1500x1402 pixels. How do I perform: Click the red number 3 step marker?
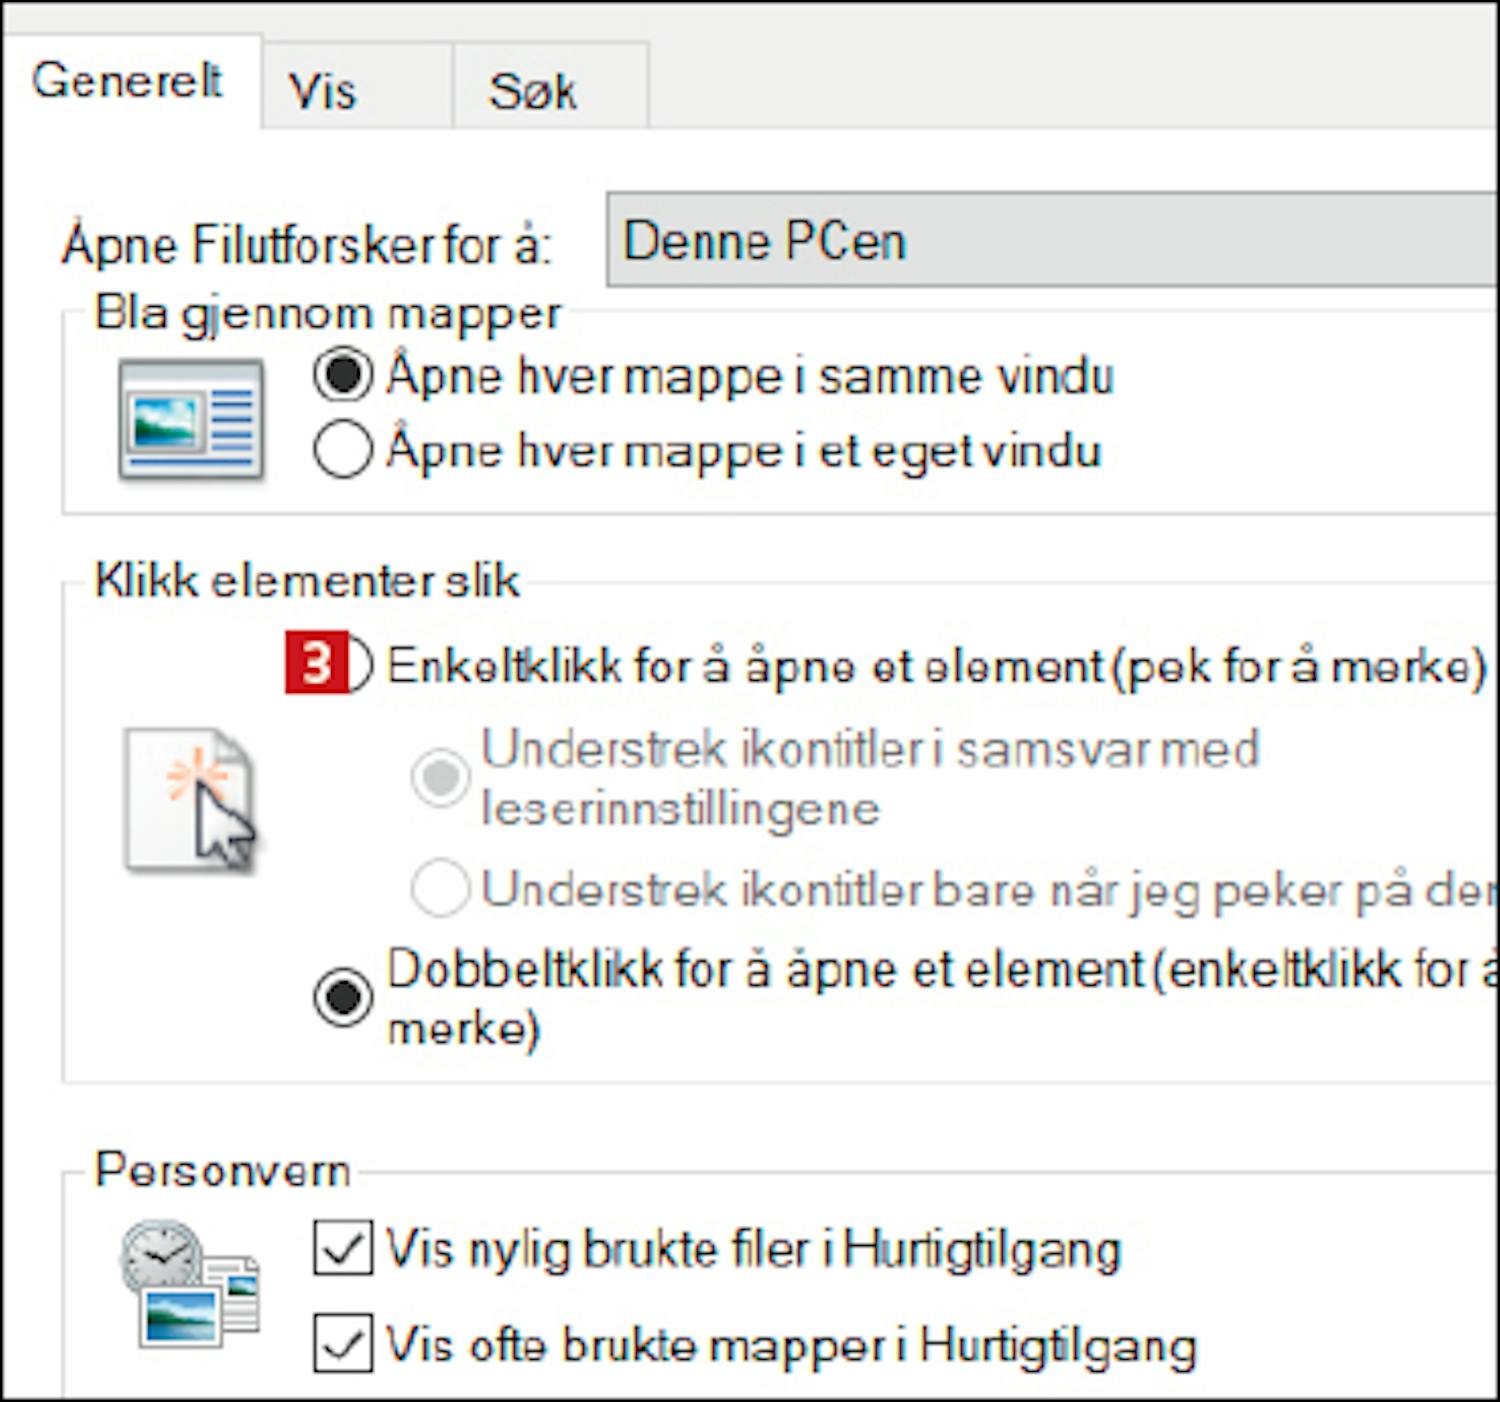pyautogui.click(x=316, y=663)
